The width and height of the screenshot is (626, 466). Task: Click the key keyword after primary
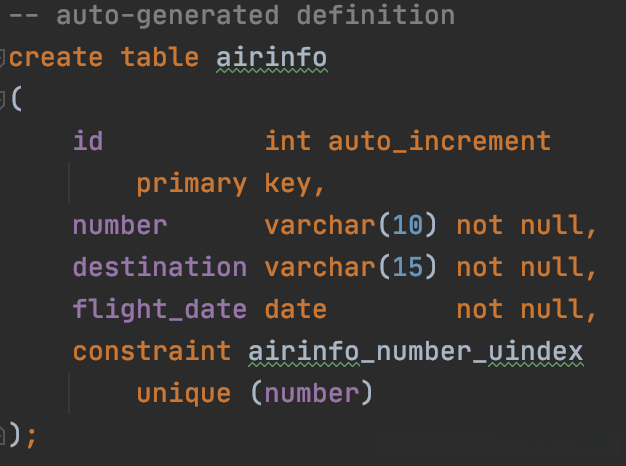(293, 184)
